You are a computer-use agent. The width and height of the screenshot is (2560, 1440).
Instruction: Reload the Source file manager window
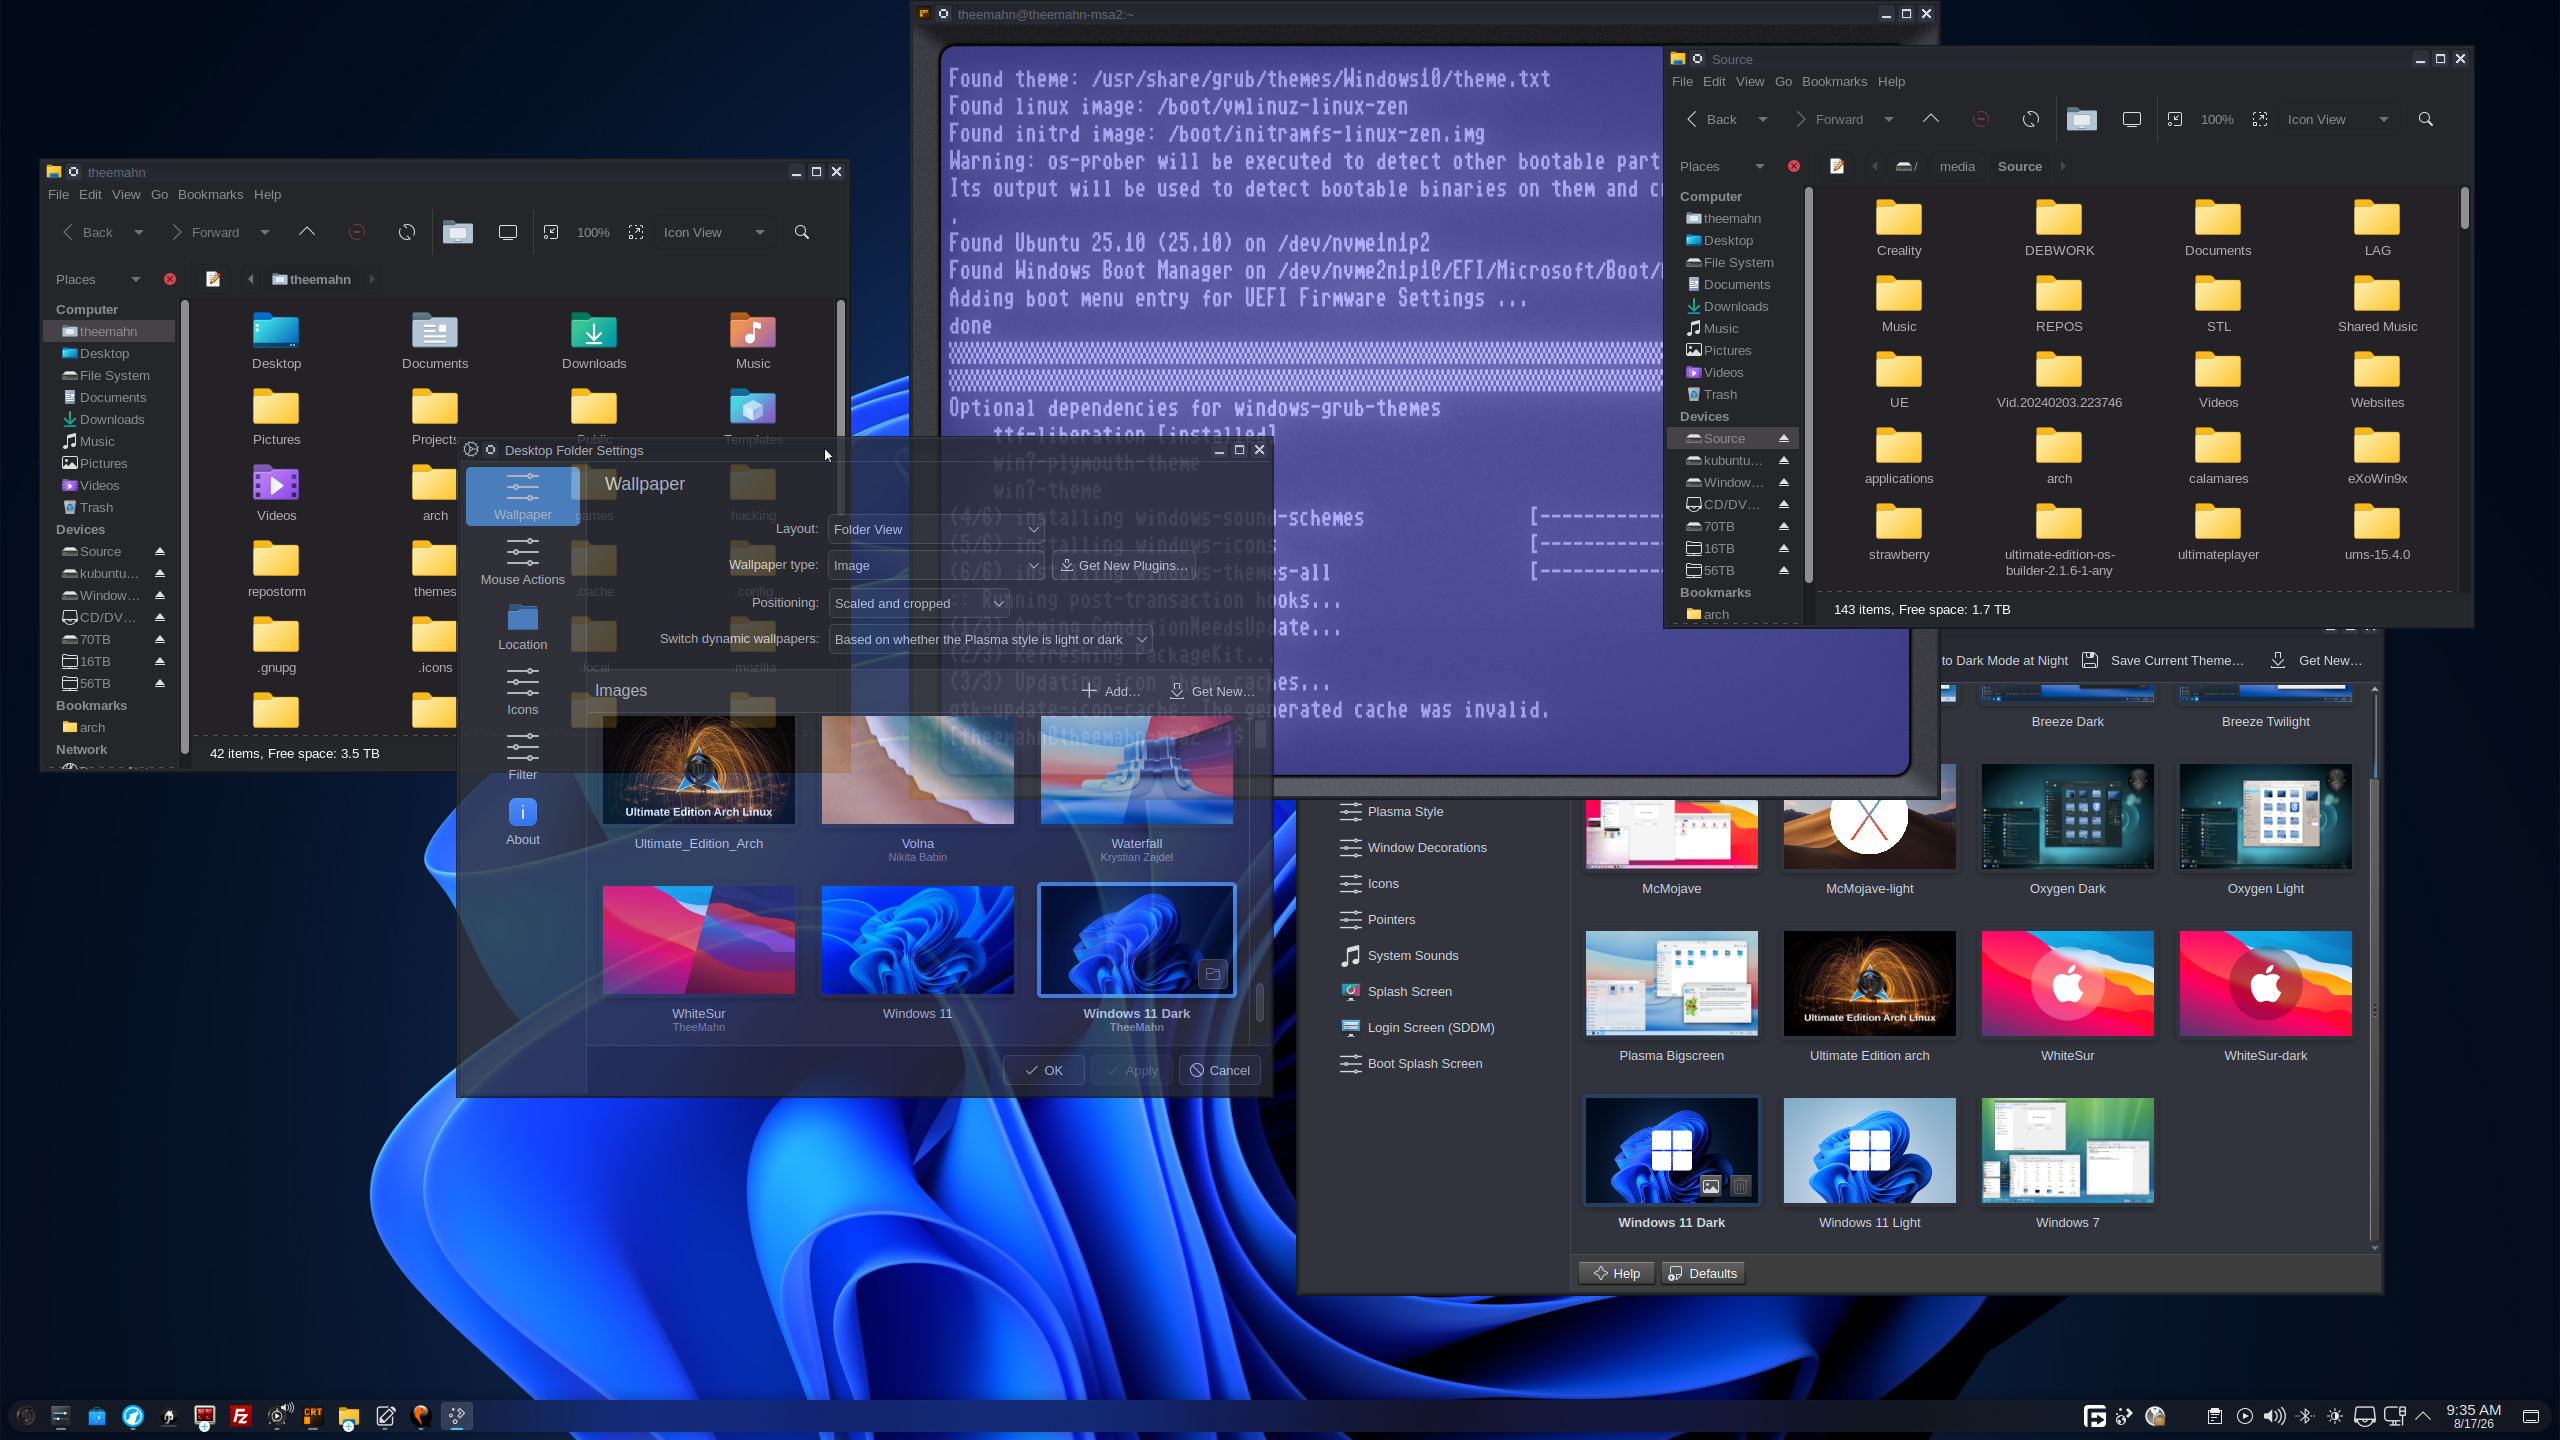[x=2031, y=119]
